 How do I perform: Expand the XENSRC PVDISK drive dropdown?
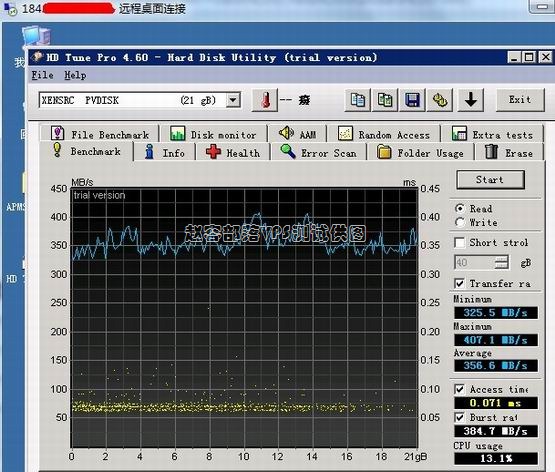pyautogui.click(x=233, y=100)
